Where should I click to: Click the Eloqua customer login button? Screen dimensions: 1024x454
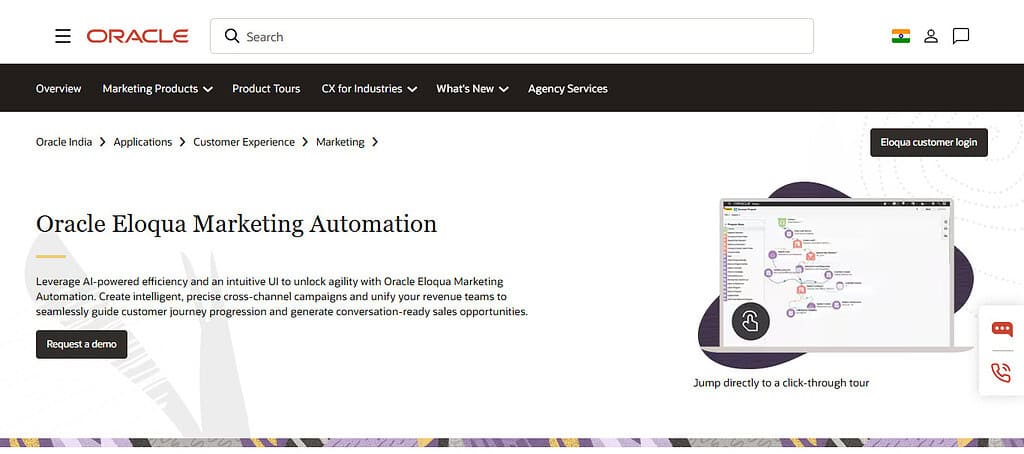[929, 142]
